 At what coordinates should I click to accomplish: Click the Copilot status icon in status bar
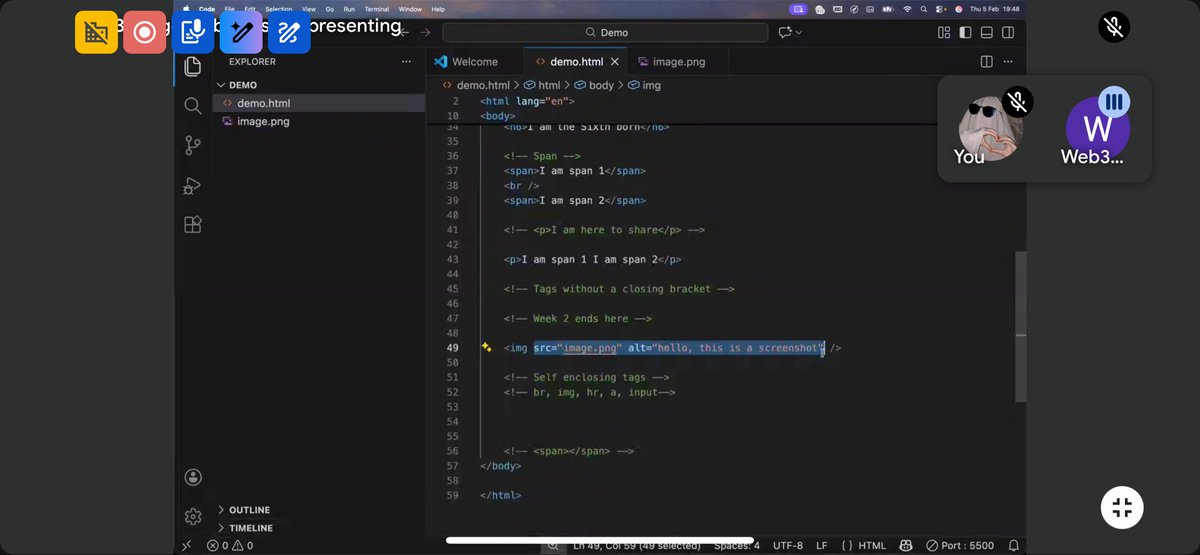(906, 545)
